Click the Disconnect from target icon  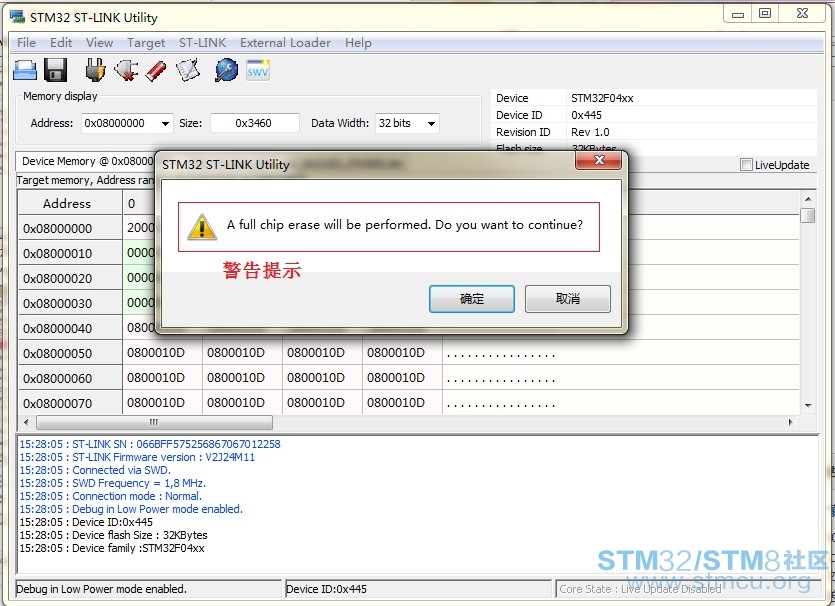pos(127,70)
